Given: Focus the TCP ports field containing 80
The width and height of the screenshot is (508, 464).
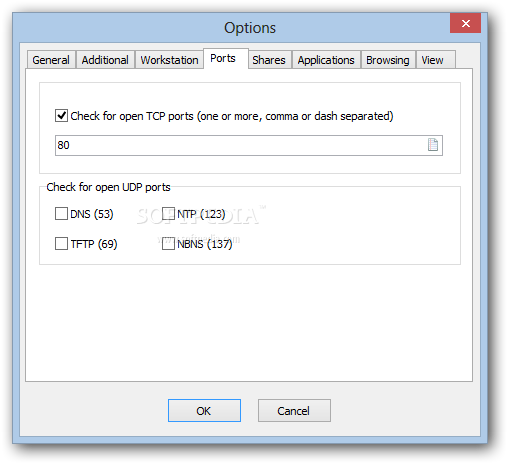Looking at the screenshot, I should pyautogui.click(x=249, y=145).
